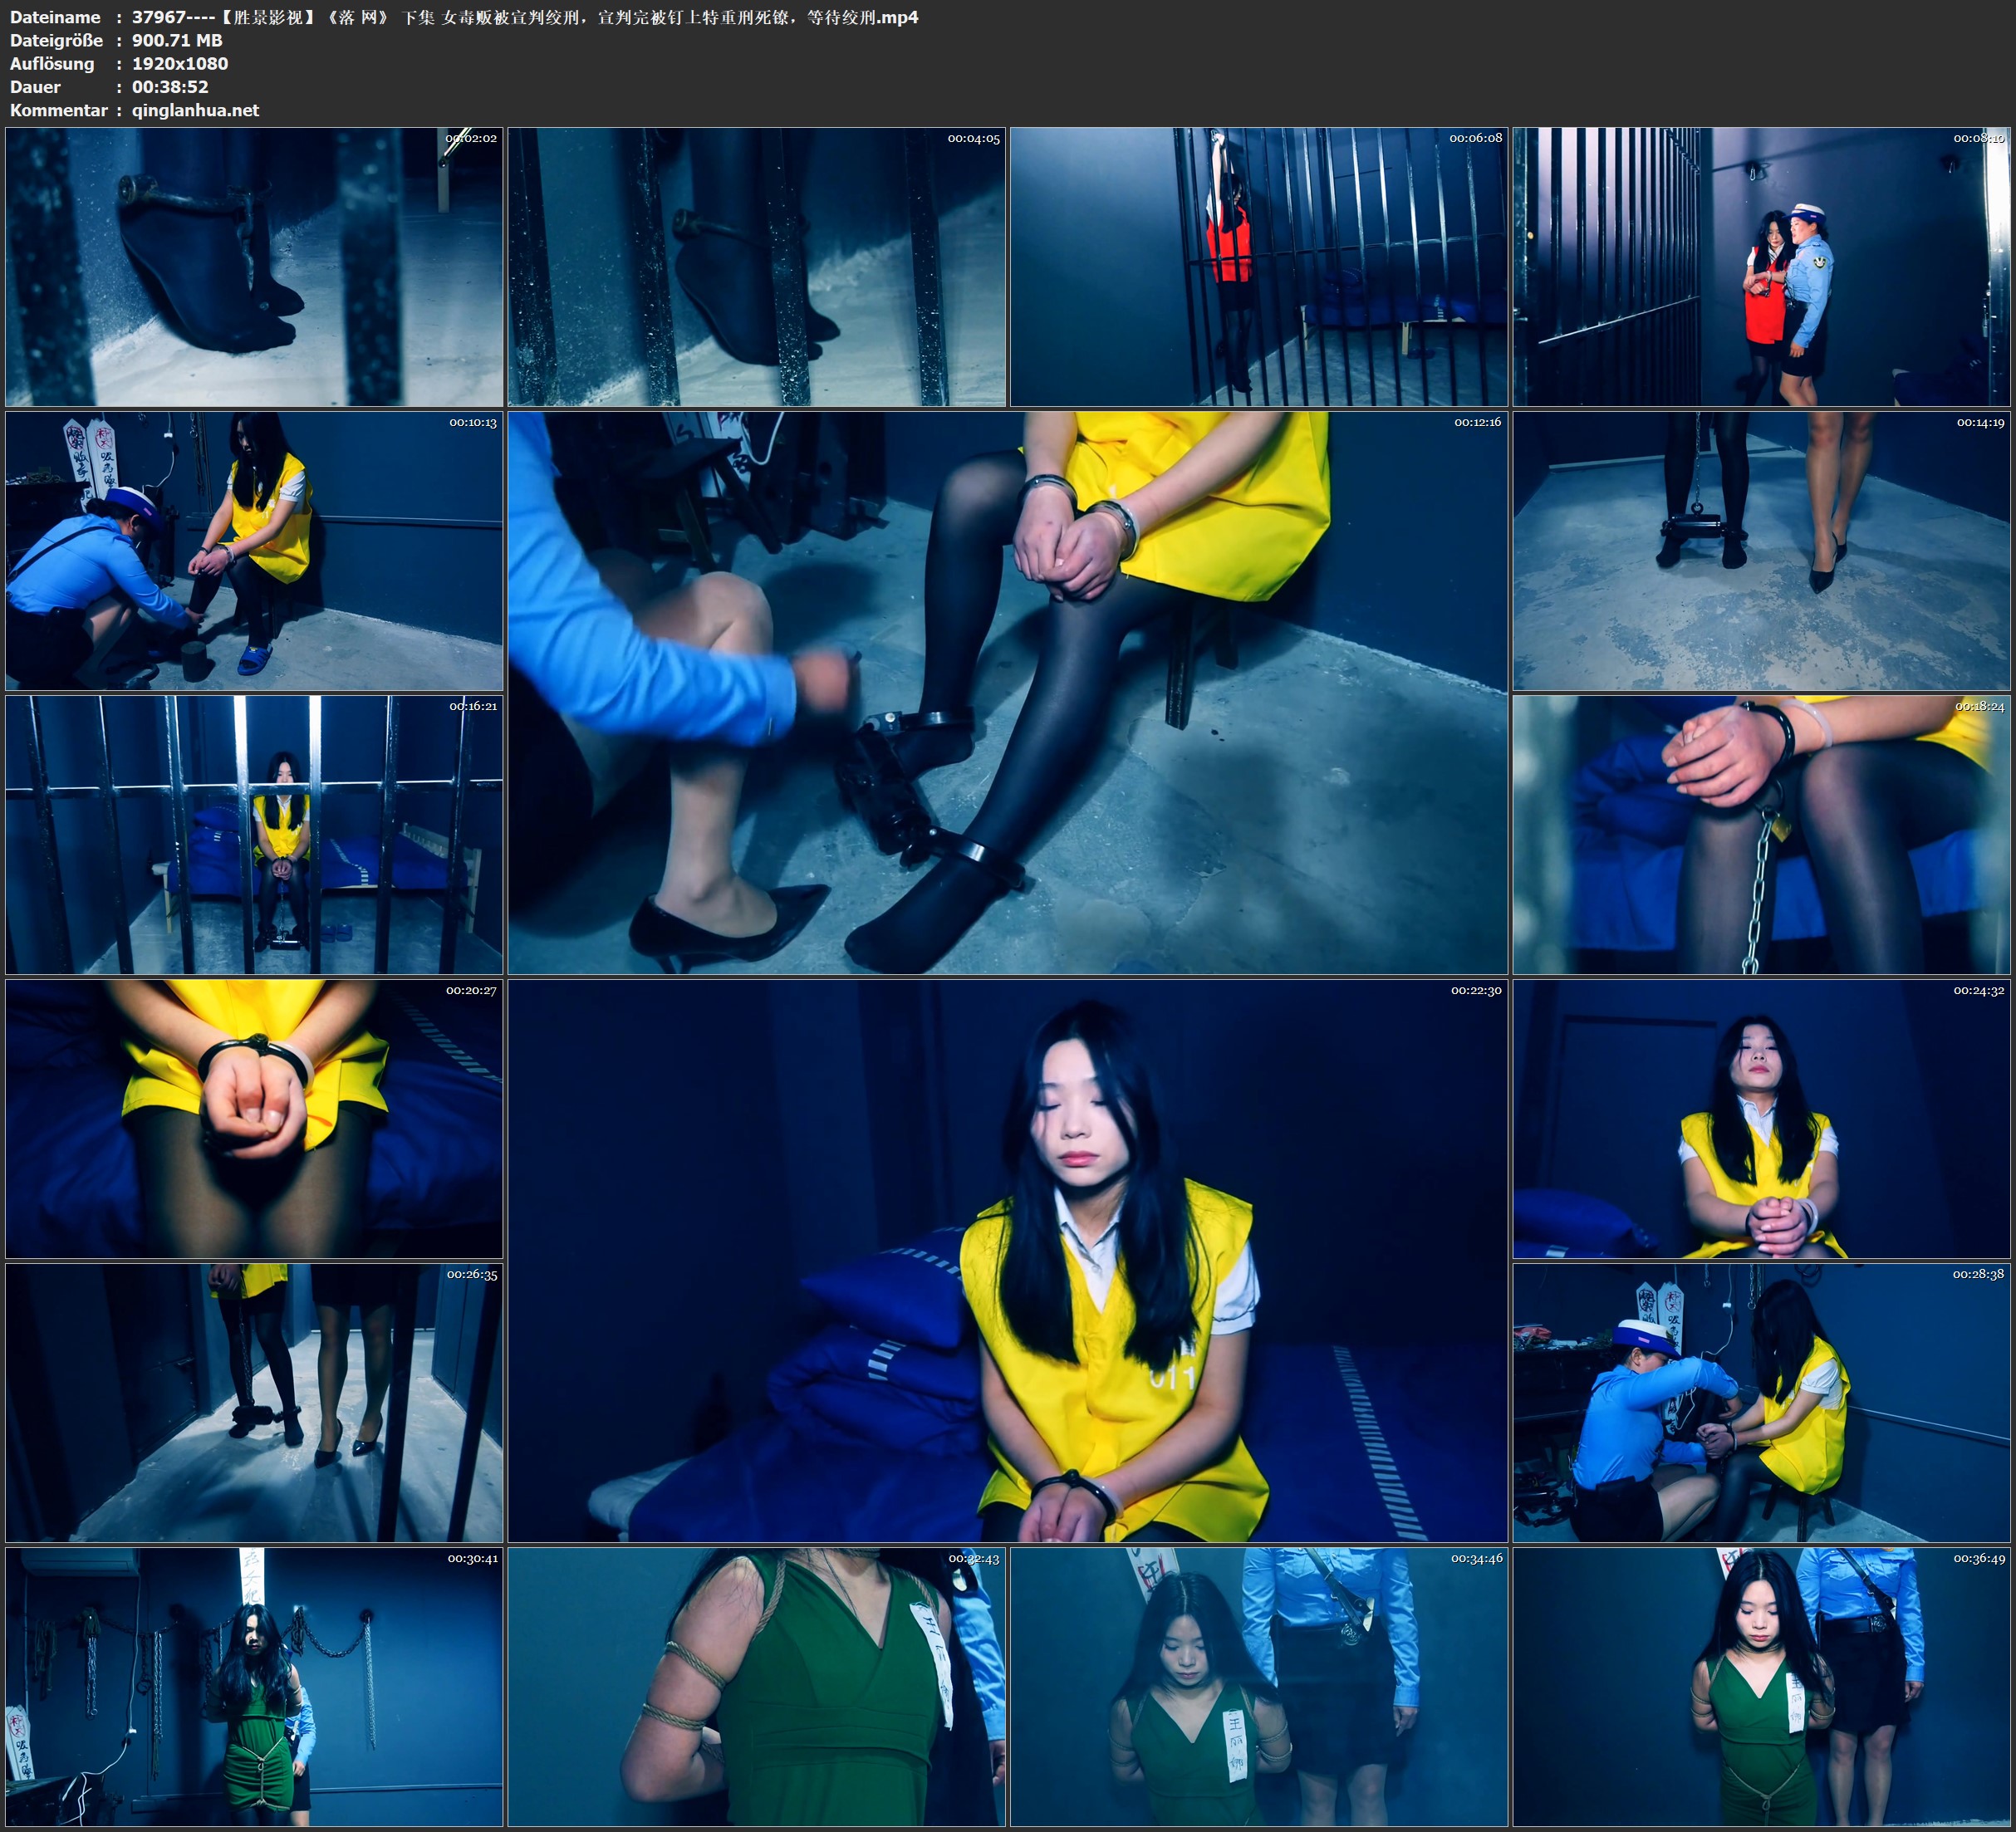2016x1832 pixels.
Task: Select the thumbnail at 00:16:21
Action: tap(254, 835)
